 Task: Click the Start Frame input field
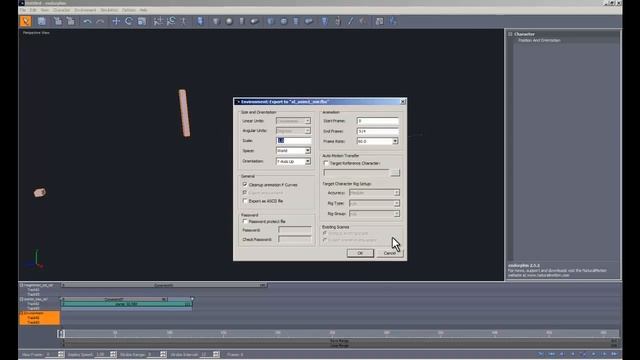tap(378, 121)
